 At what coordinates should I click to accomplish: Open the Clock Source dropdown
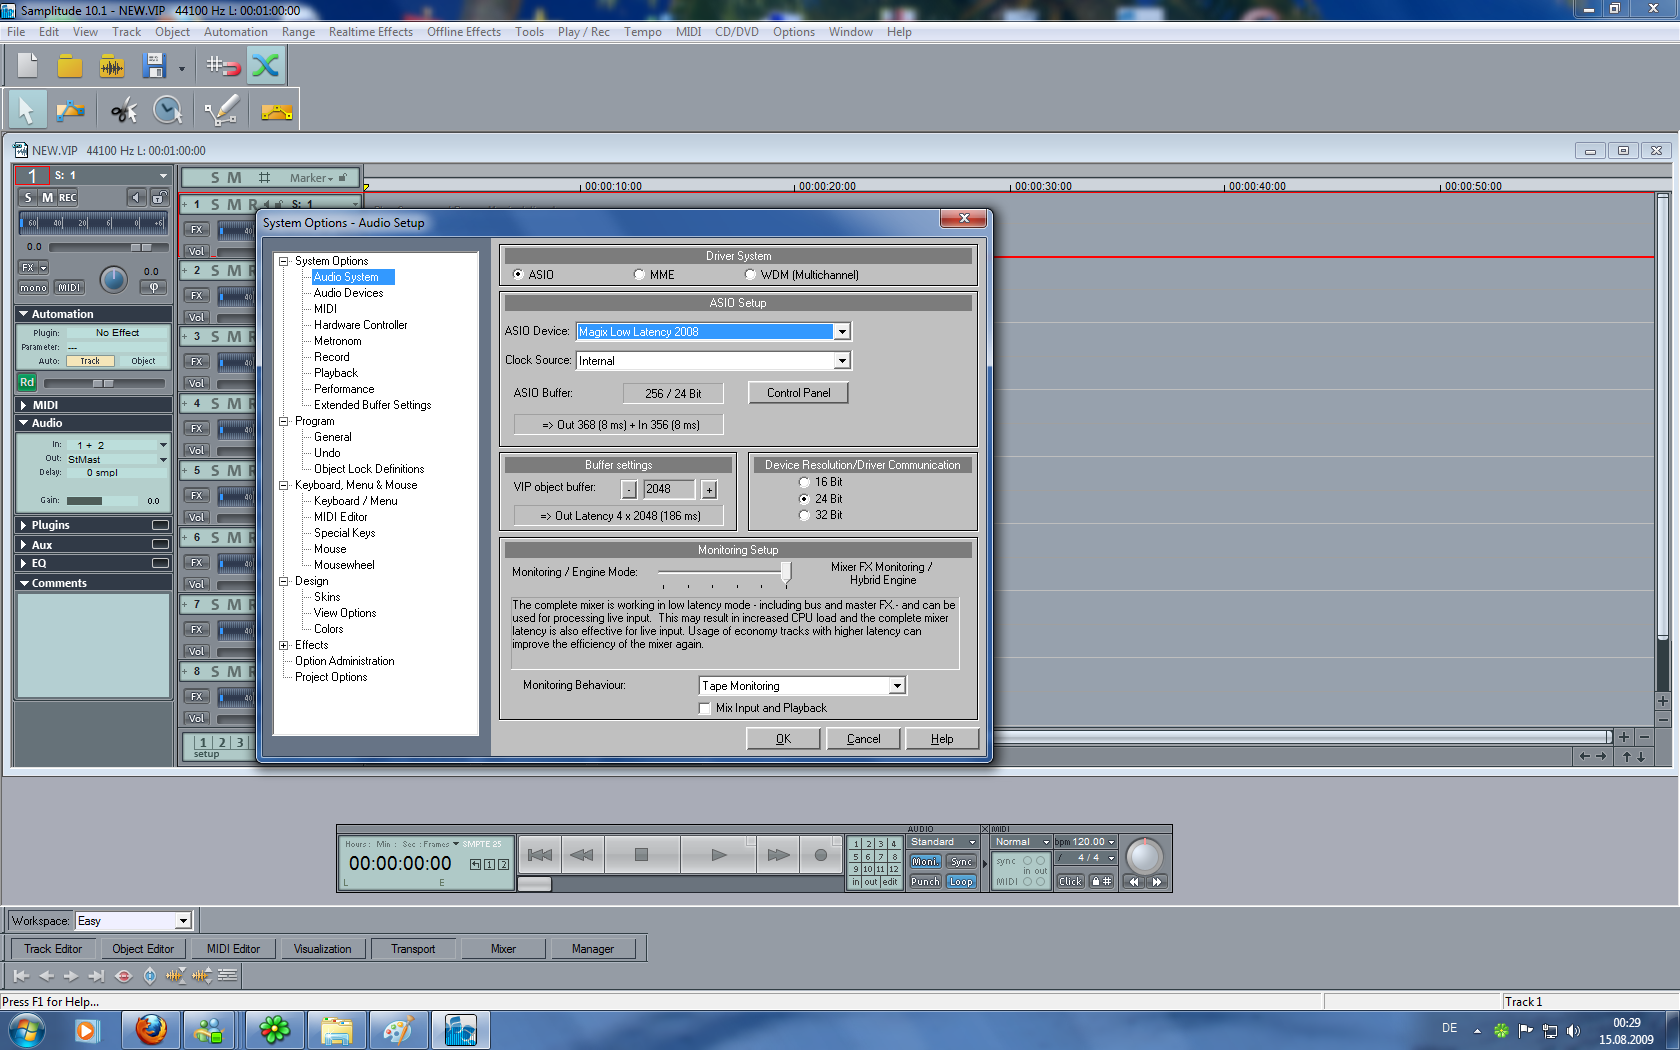842,361
